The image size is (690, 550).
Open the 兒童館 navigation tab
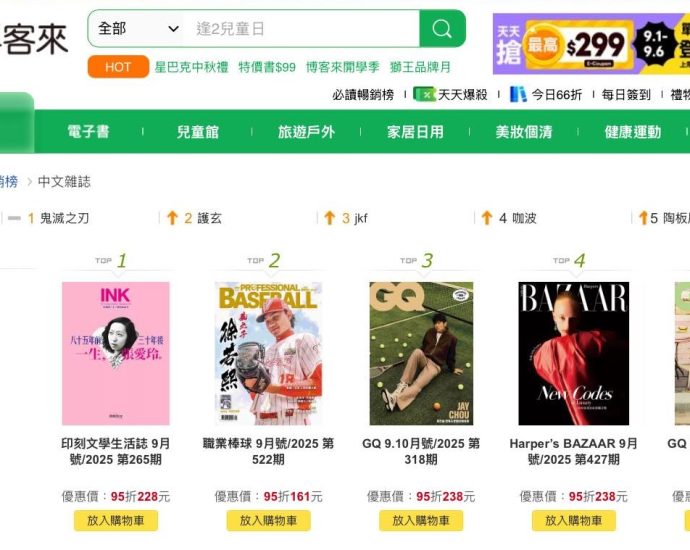[x=198, y=132]
